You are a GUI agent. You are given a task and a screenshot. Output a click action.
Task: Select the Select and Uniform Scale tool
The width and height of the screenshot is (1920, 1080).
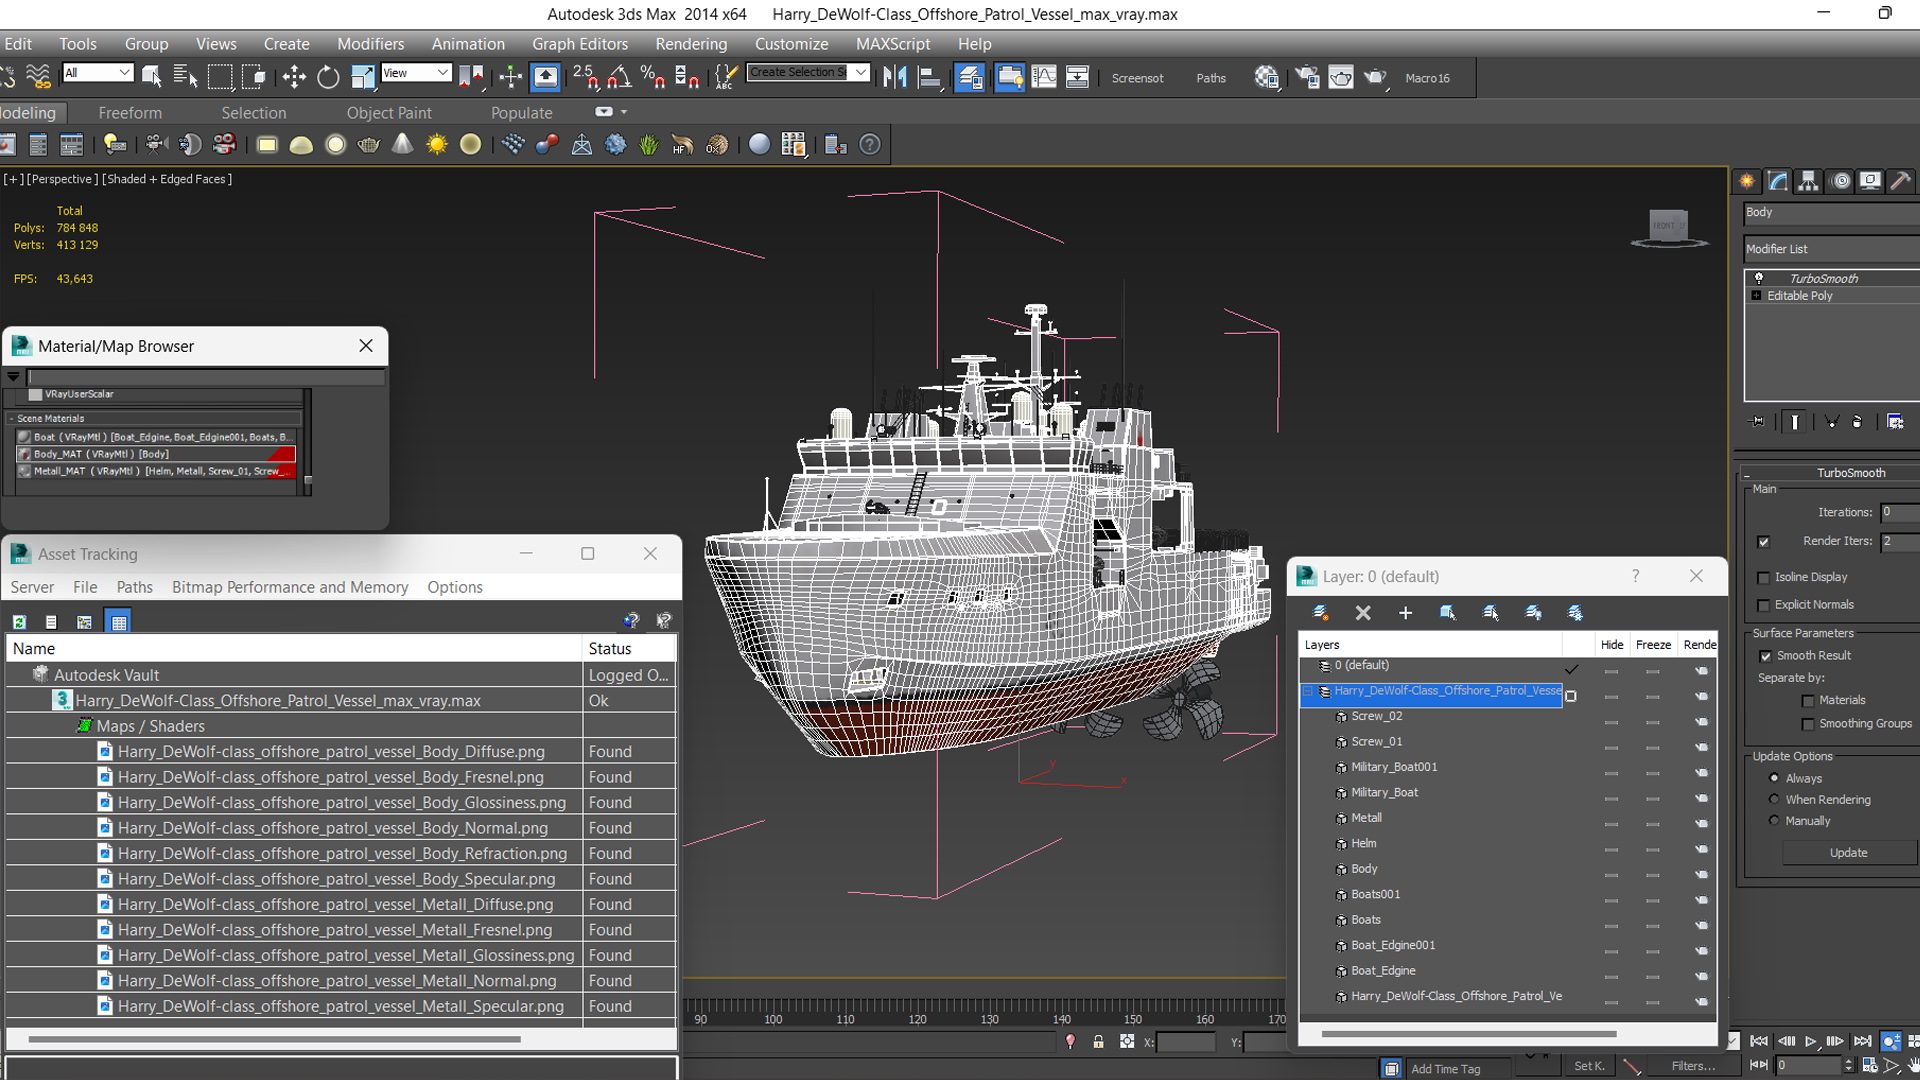363,77
